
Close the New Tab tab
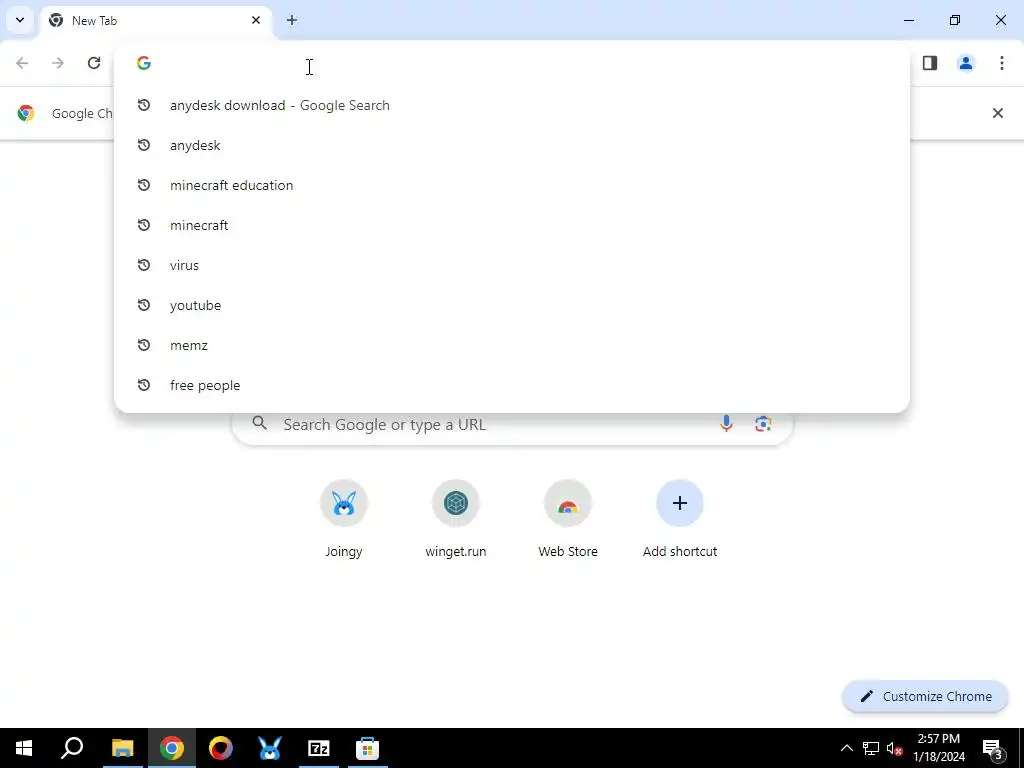point(256,20)
